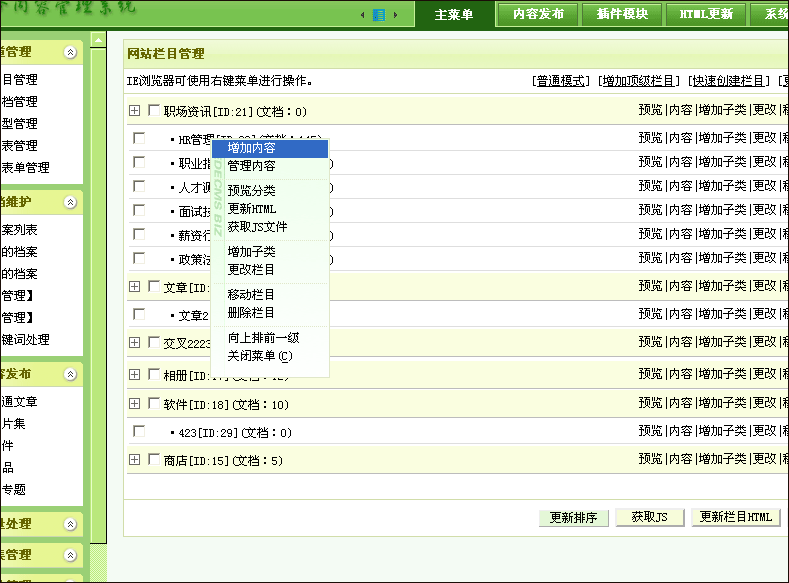Collapse the 内容发布 sidebar section chevron

click(69, 374)
